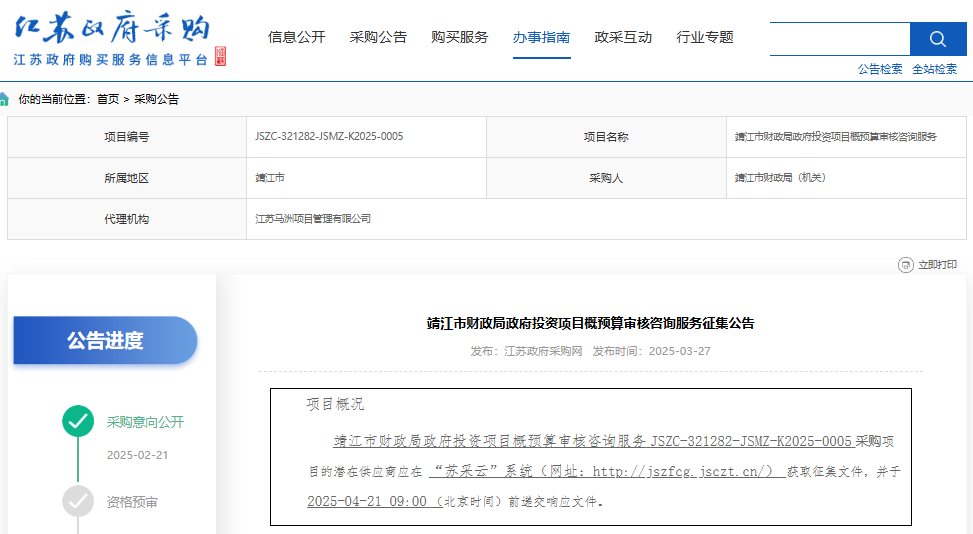Click the 立即打印 print link
Screen dimensions: 973x534
(937, 265)
